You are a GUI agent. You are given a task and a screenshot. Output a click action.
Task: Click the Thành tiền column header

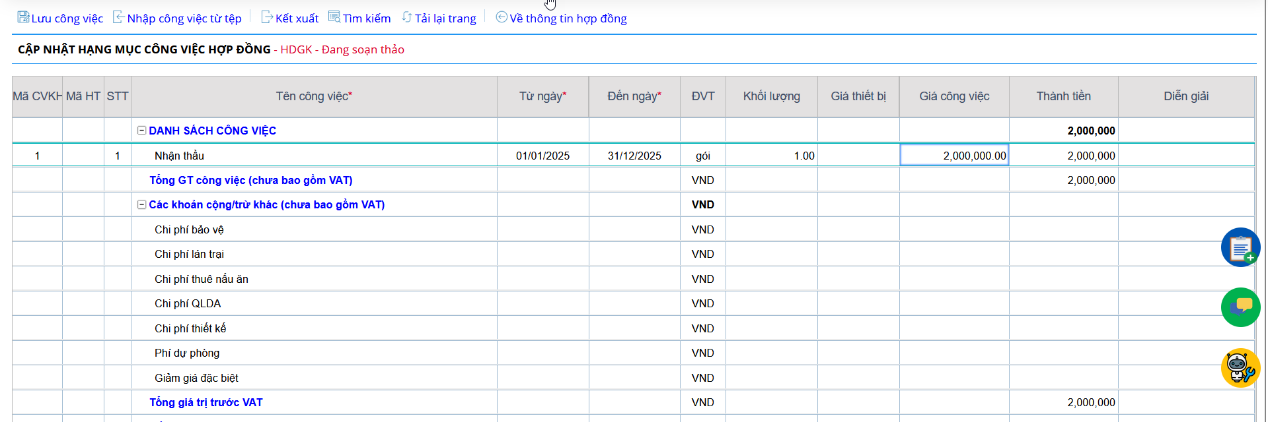point(1063,96)
